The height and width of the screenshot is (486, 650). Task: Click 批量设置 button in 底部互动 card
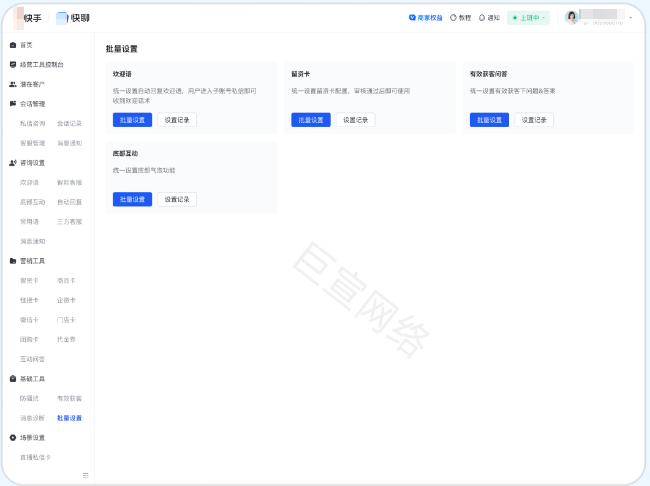pos(132,199)
